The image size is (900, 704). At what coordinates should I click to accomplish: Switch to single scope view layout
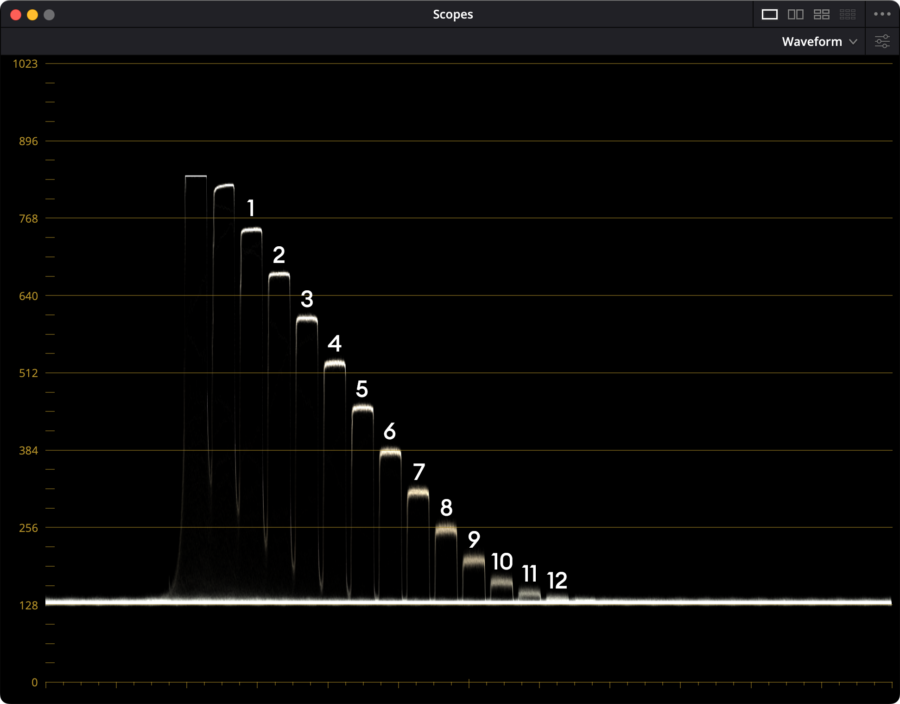coord(769,14)
